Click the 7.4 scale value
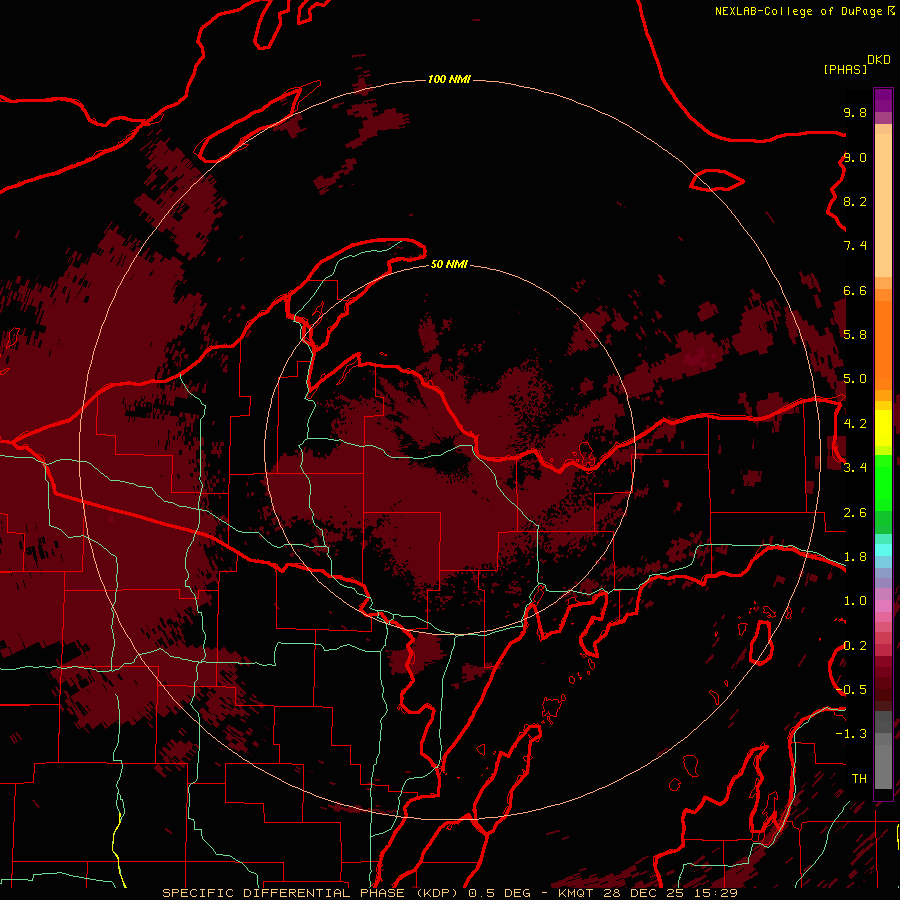Screen dimensions: 900x900 855,246
